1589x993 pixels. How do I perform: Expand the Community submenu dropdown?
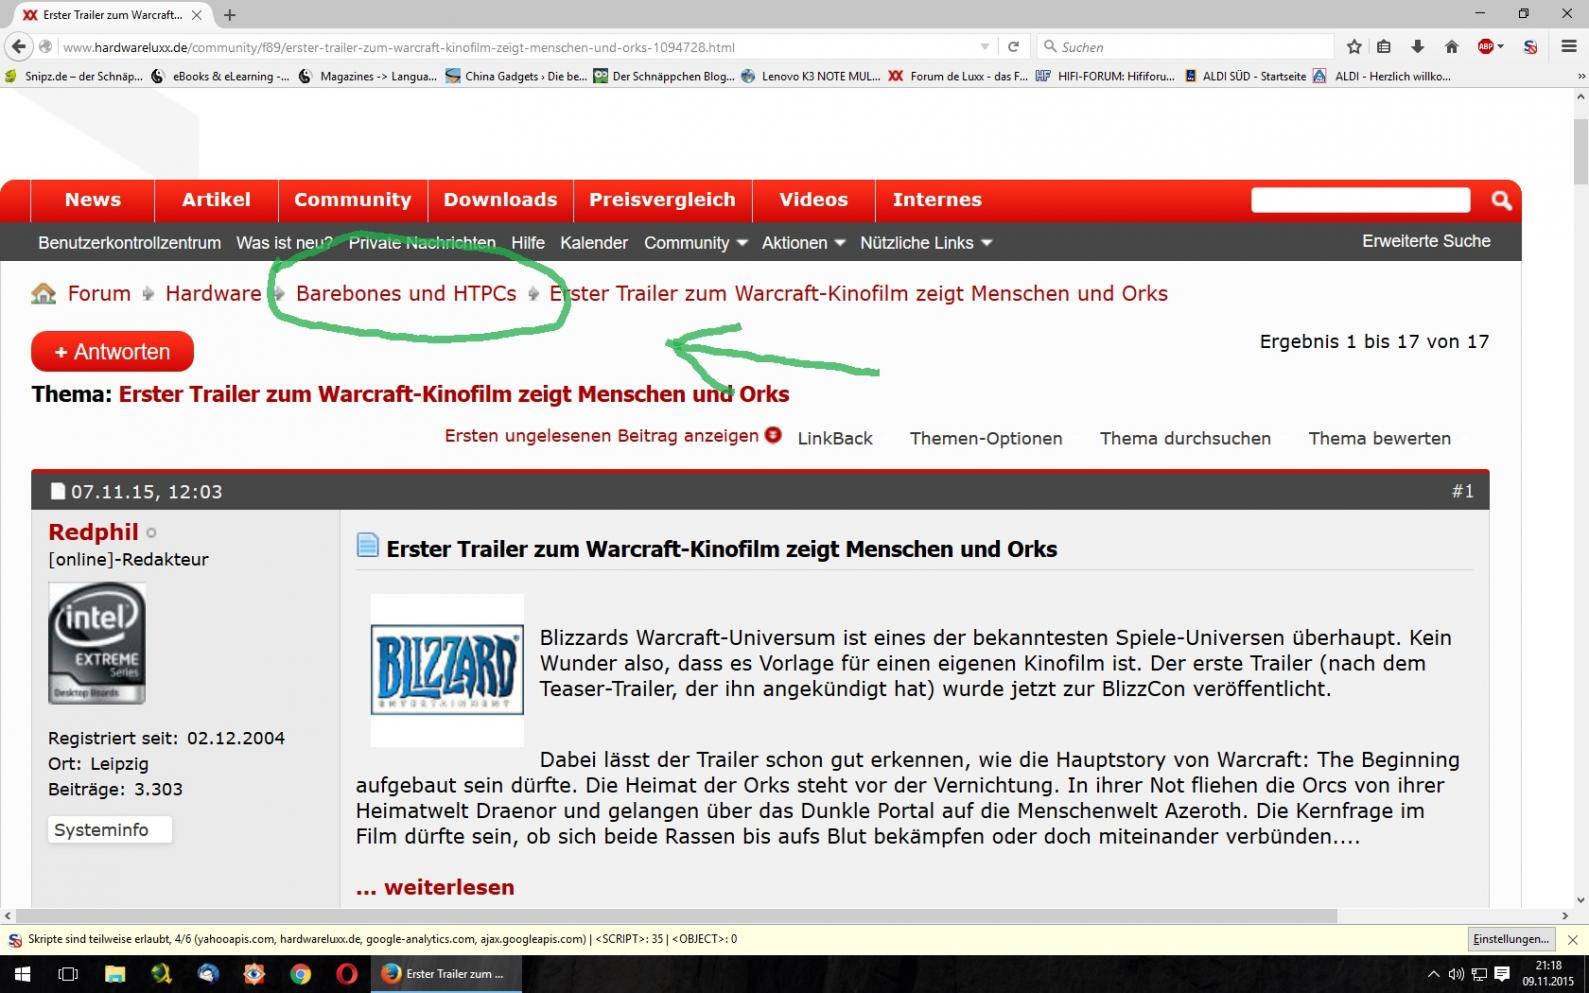pos(696,243)
